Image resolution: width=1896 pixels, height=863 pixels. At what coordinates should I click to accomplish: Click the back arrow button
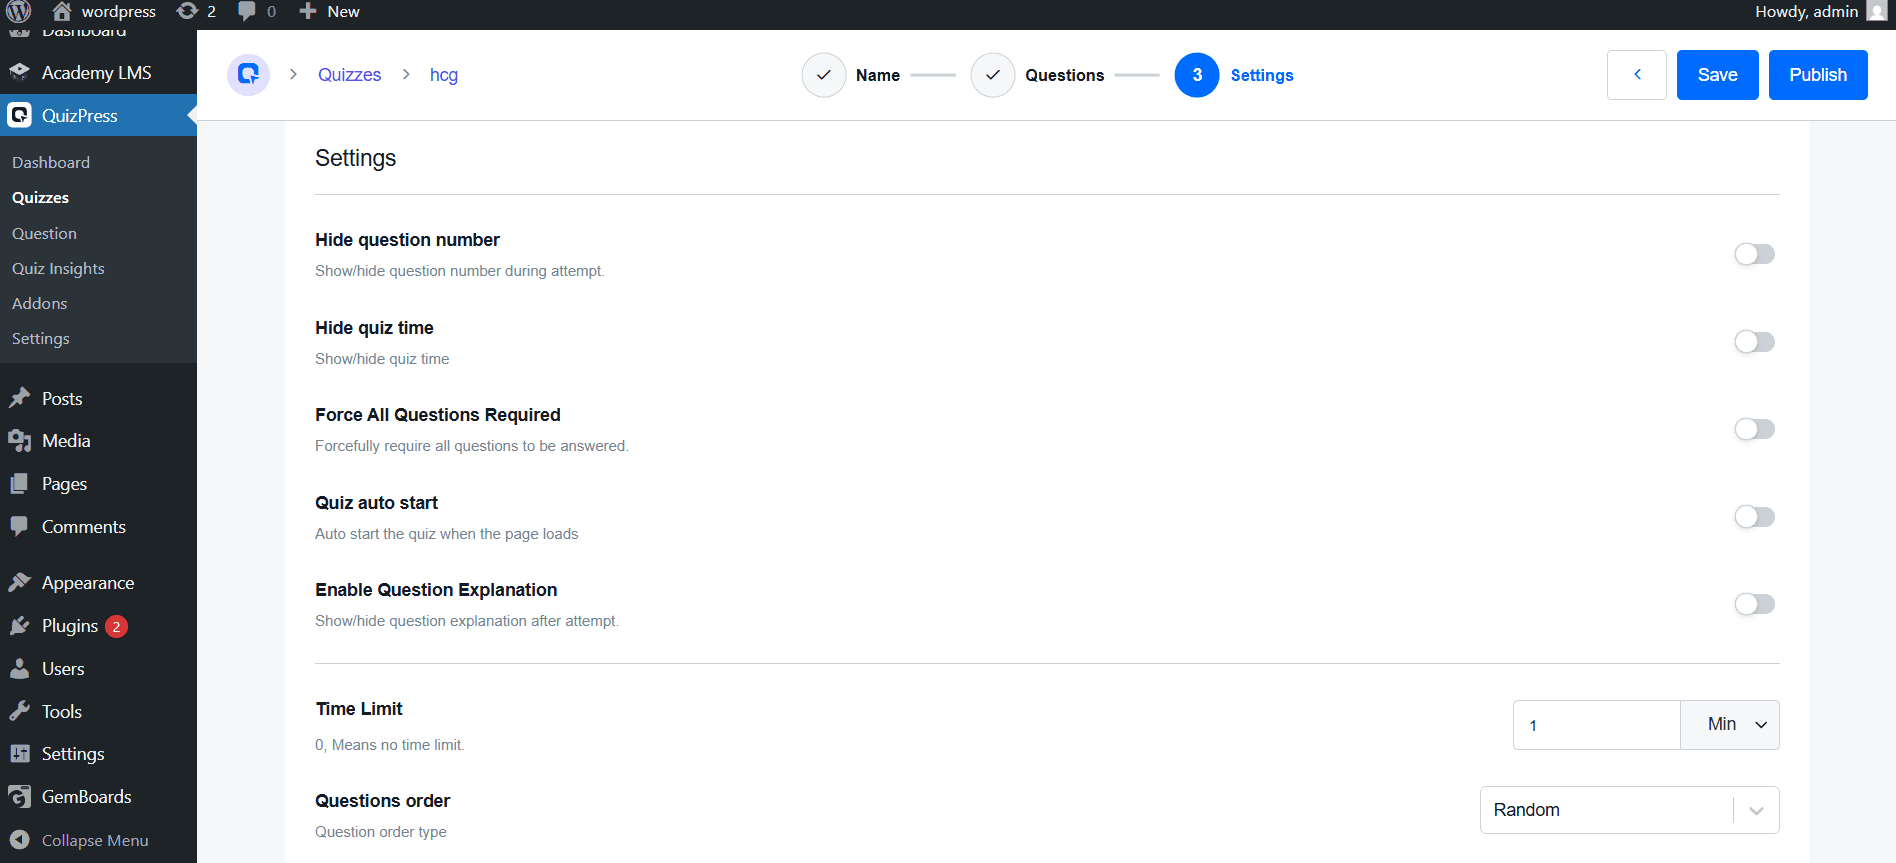coord(1637,75)
